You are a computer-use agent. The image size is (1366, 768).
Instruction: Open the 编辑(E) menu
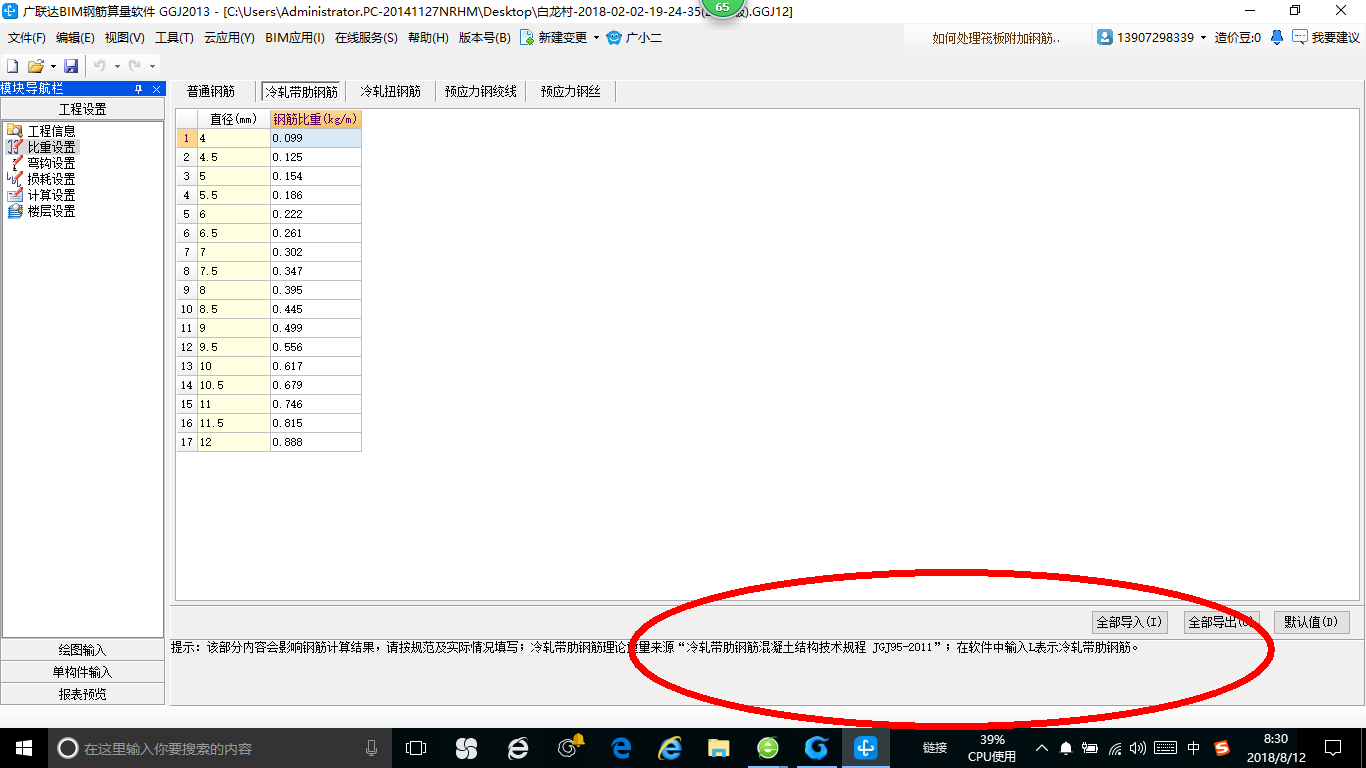coord(75,38)
